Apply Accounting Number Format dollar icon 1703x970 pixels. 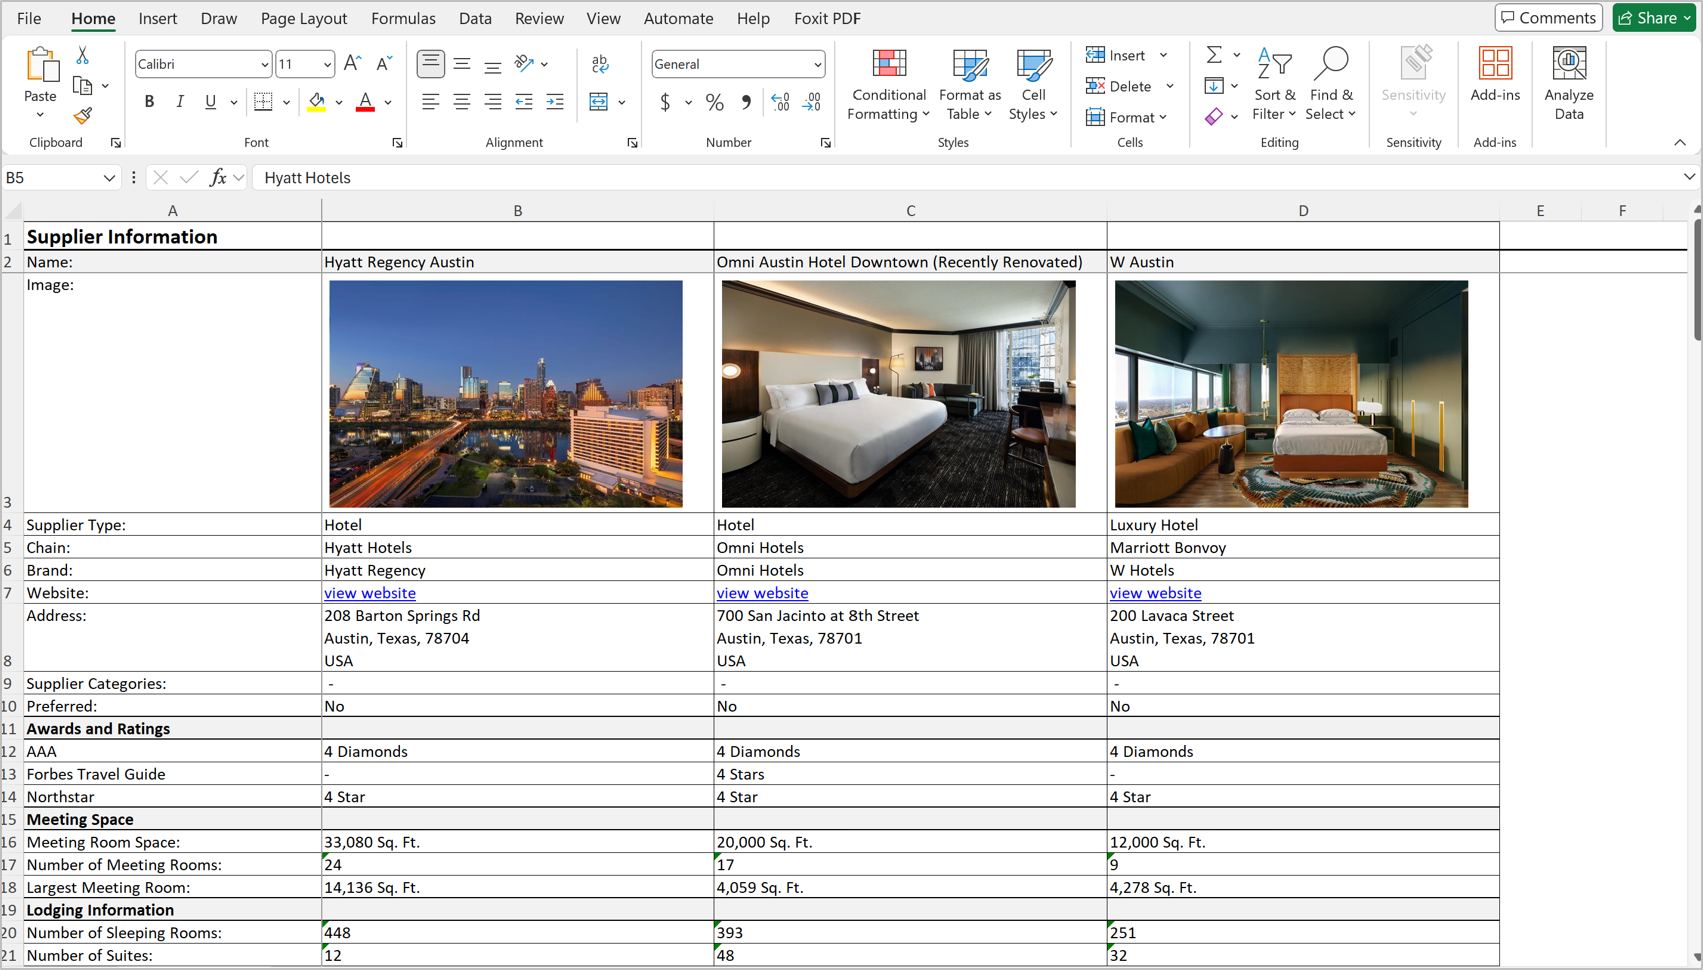665,102
